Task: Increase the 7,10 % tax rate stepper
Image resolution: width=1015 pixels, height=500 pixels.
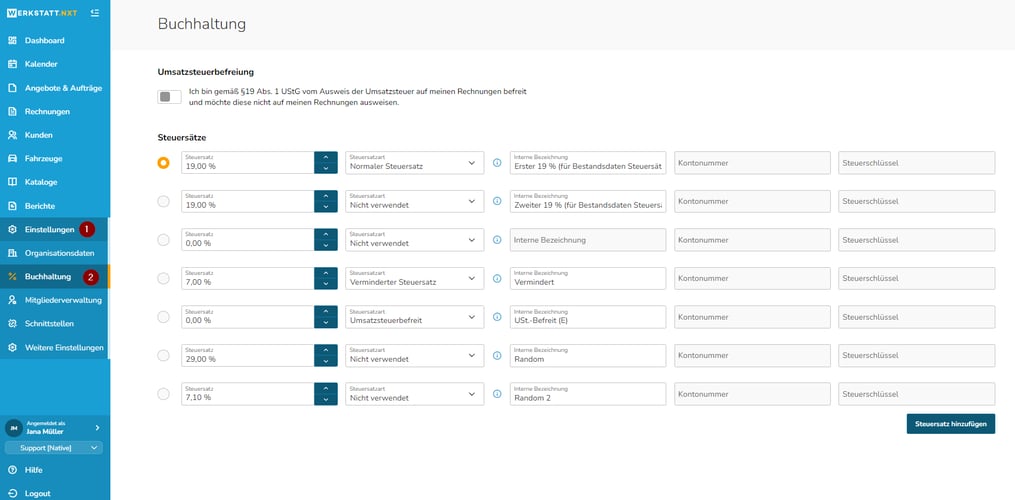Action: point(325,388)
